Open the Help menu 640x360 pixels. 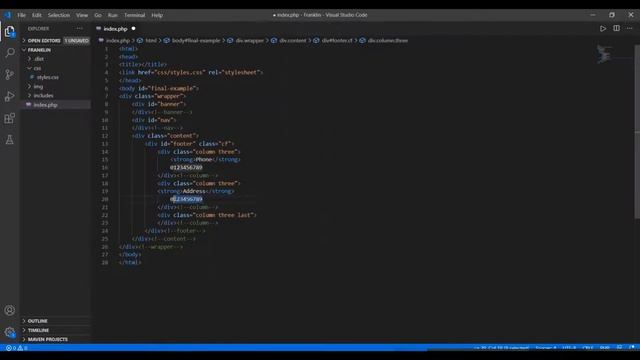pyautogui.click(x=157, y=15)
